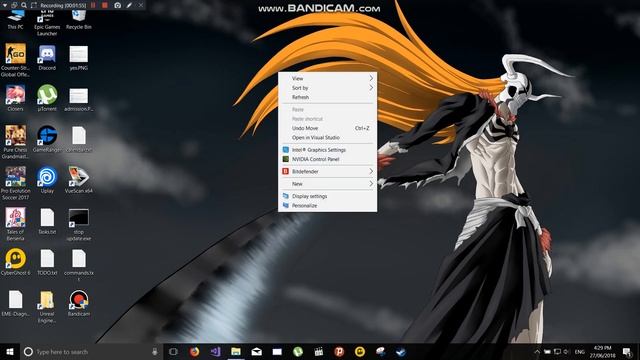Open Steam from the taskbar
Image resolution: width=640 pixels, height=360 pixels.
tap(401, 351)
